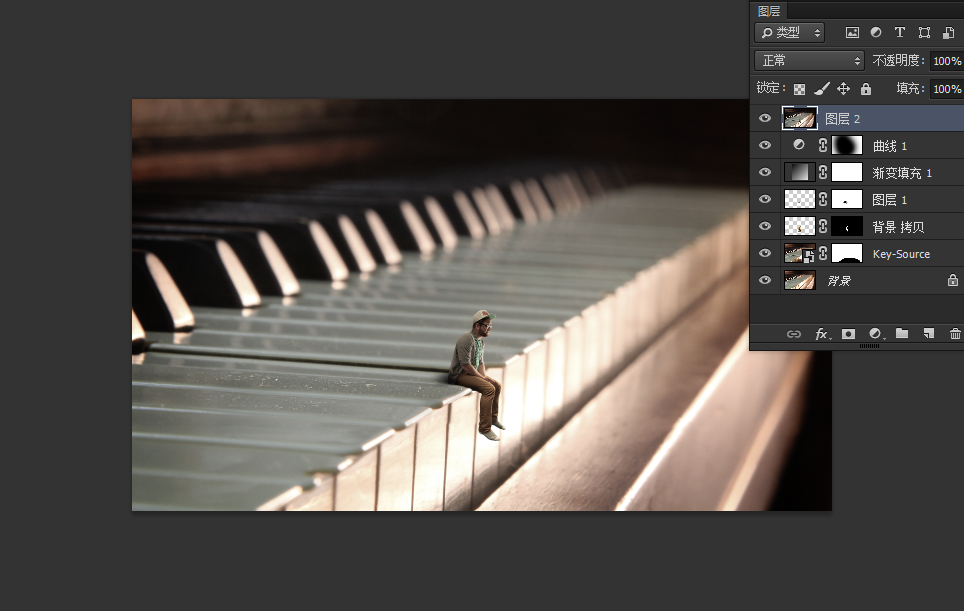Click lock image pixels brush icon
This screenshot has width=964, height=611.
pos(821,89)
